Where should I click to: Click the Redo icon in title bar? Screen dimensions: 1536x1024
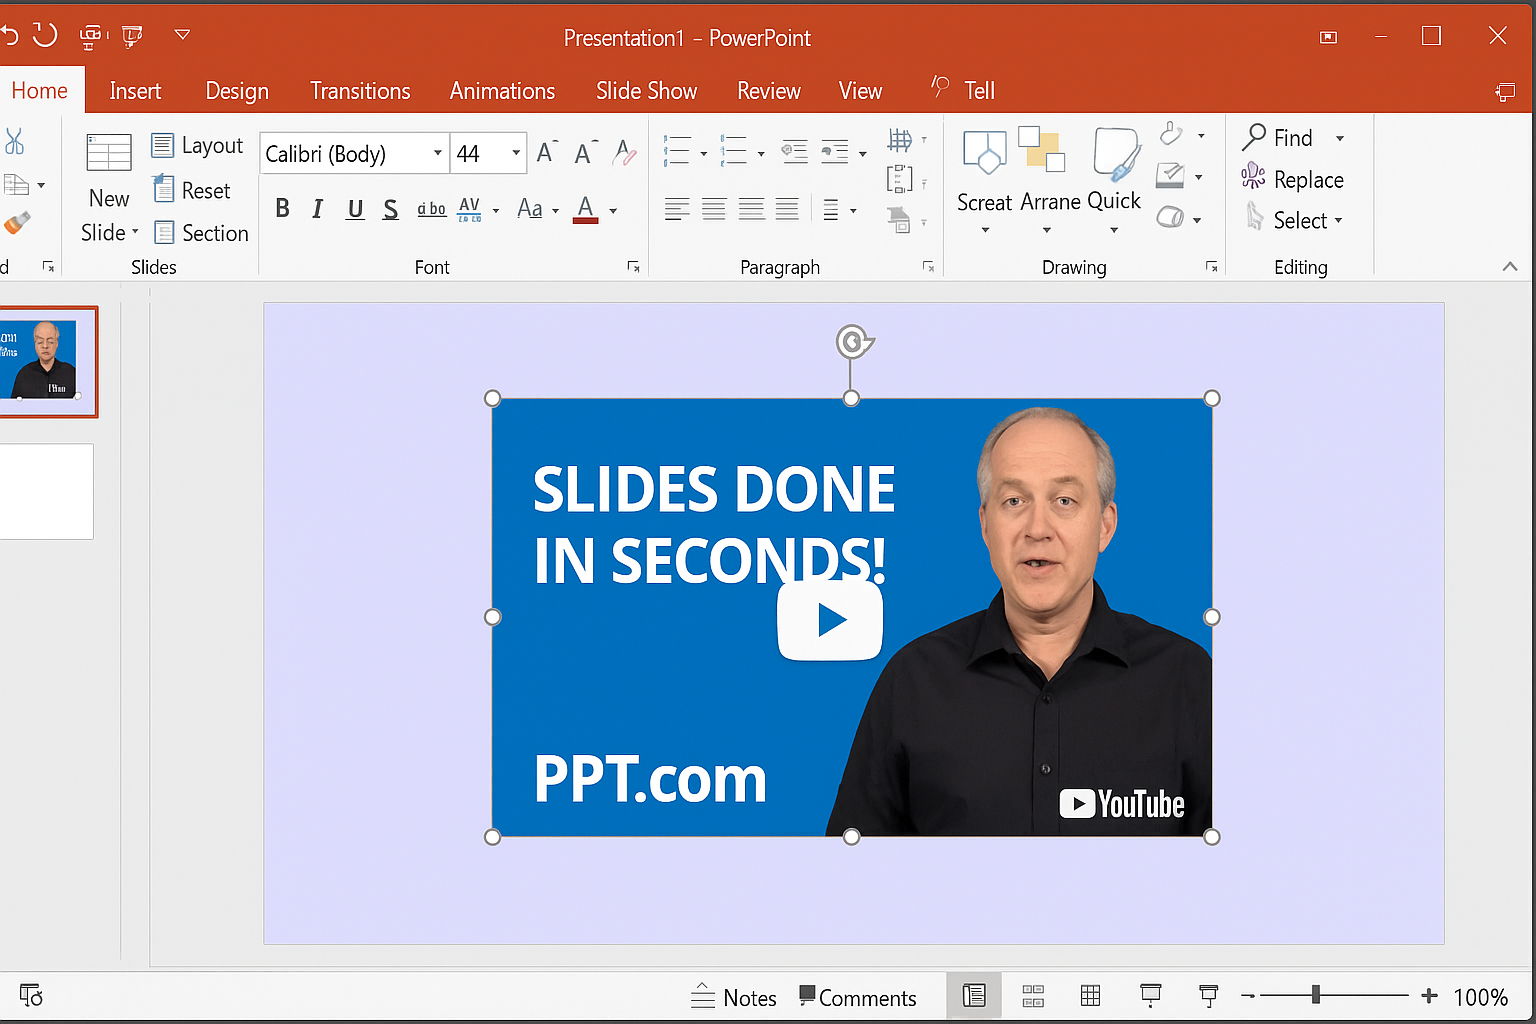point(45,35)
